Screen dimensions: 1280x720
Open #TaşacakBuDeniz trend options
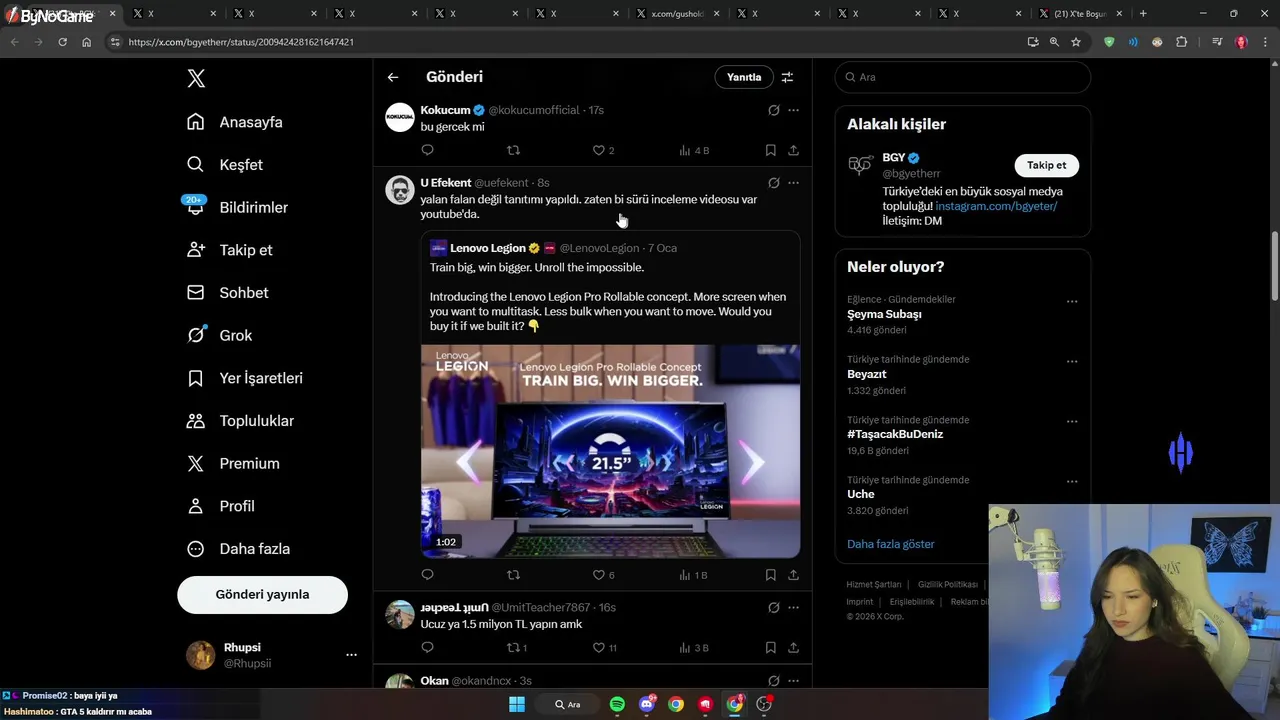[1072, 421]
